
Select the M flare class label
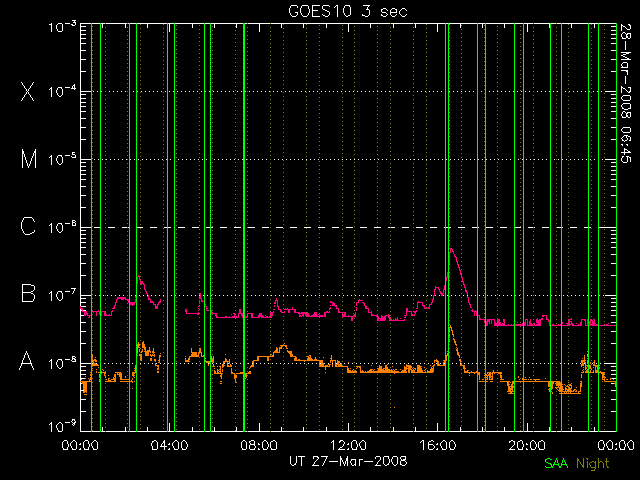point(29,159)
